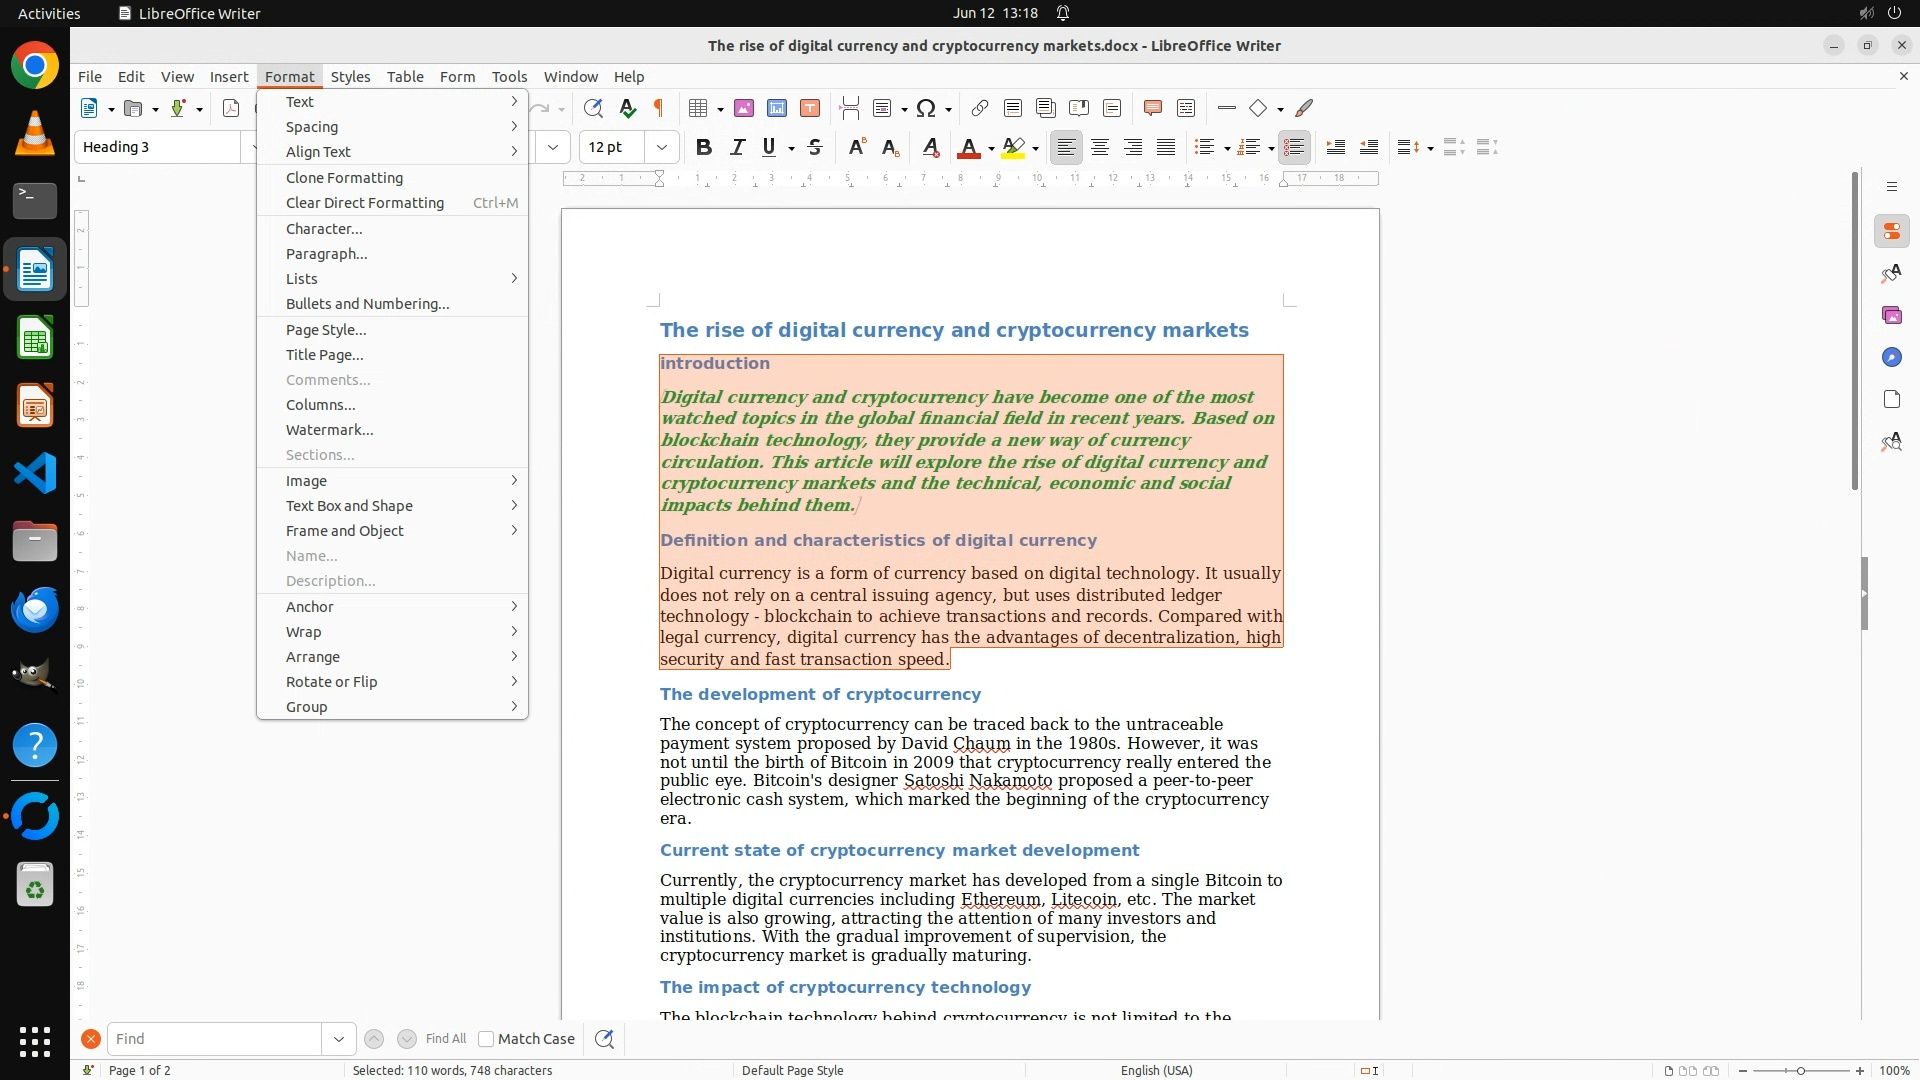The width and height of the screenshot is (1920, 1080).
Task: Click into the Find input field
Action: (x=214, y=1039)
